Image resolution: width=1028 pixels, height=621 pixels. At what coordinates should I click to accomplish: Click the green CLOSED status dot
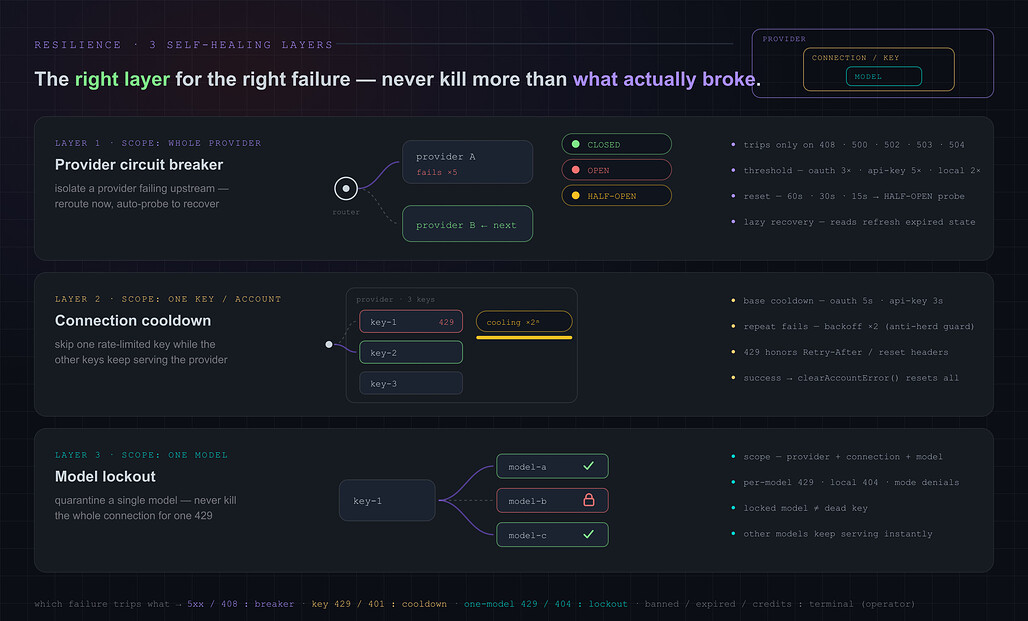click(x=576, y=144)
